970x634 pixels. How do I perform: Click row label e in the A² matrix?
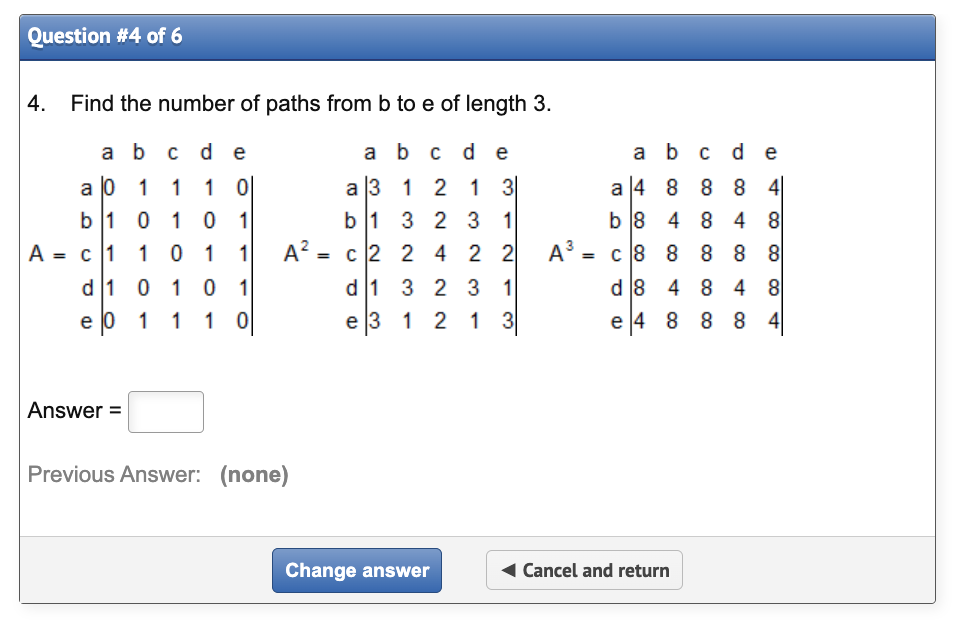351,320
